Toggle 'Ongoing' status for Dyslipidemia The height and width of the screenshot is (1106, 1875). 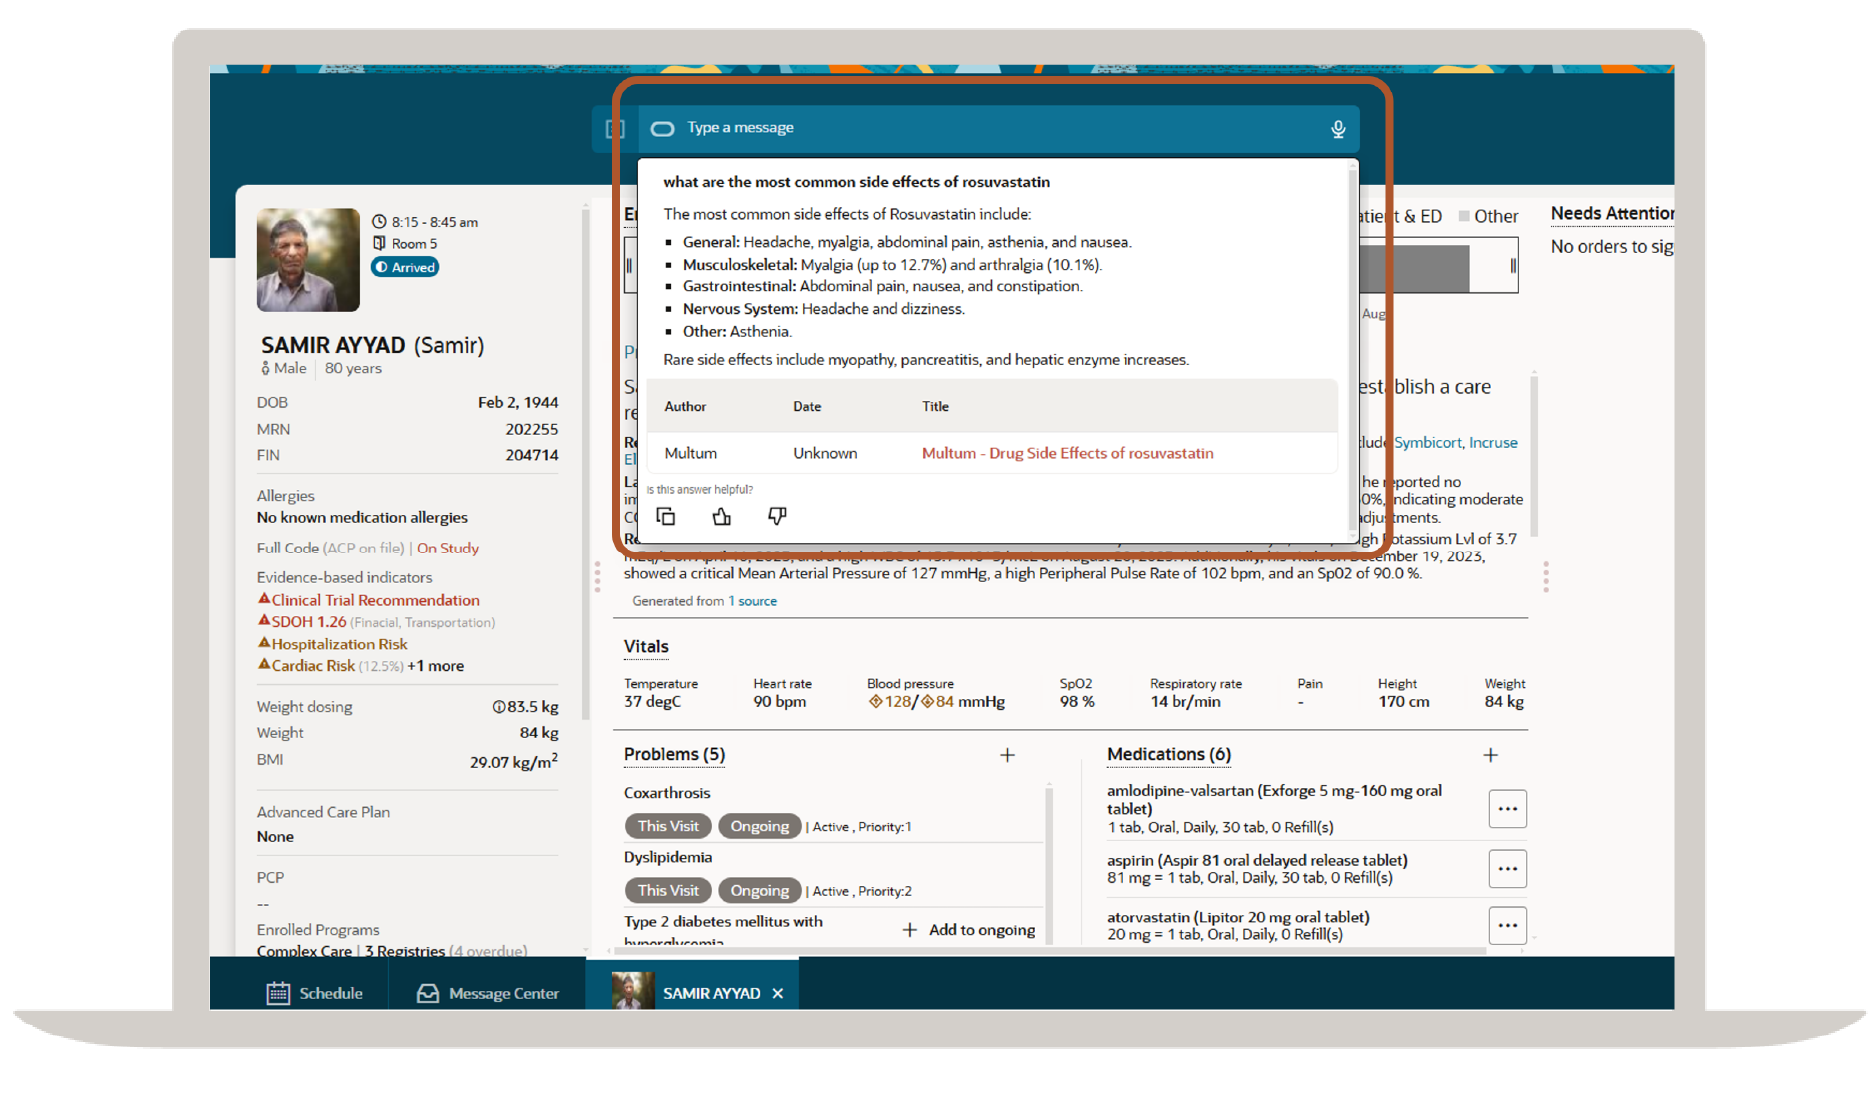(759, 890)
